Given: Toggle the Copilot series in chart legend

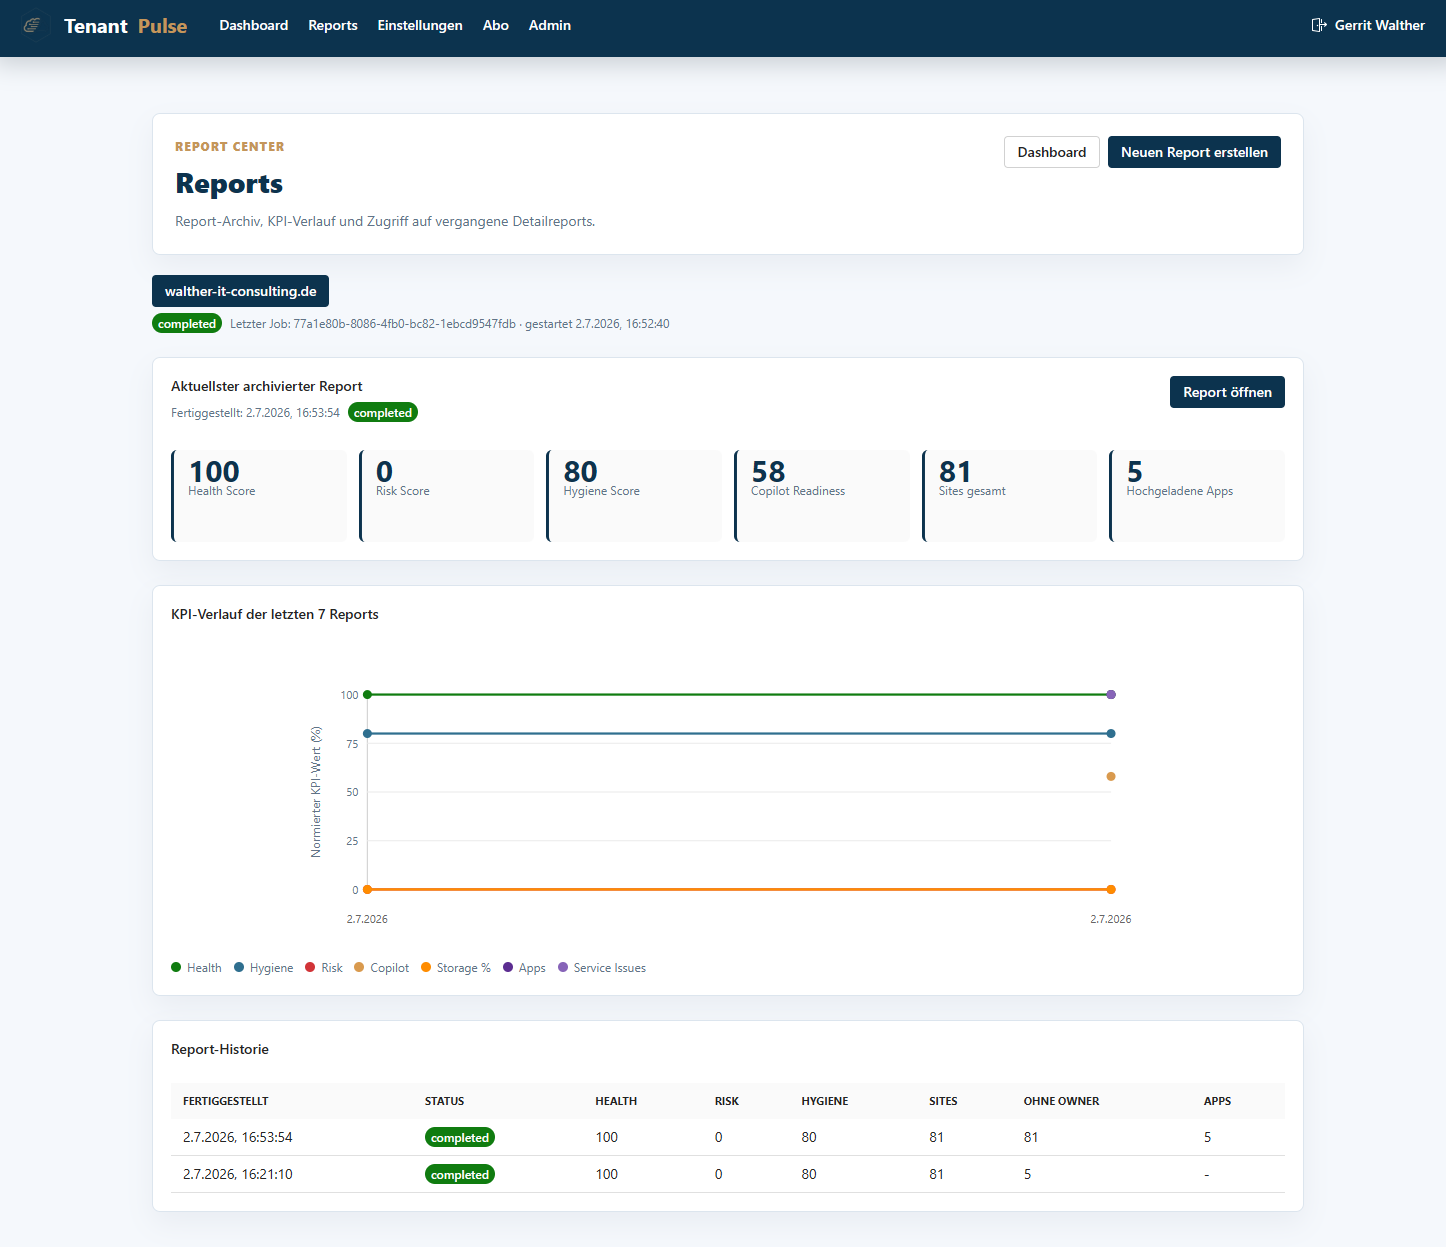Looking at the screenshot, I should point(381,968).
